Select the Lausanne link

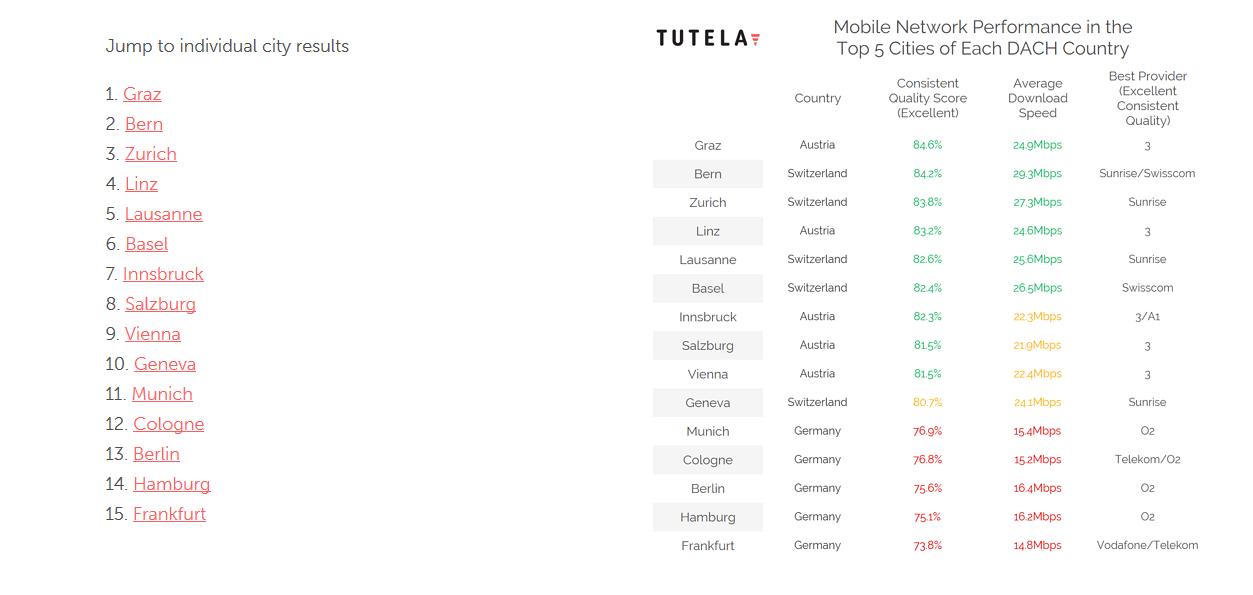[x=163, y=214]
